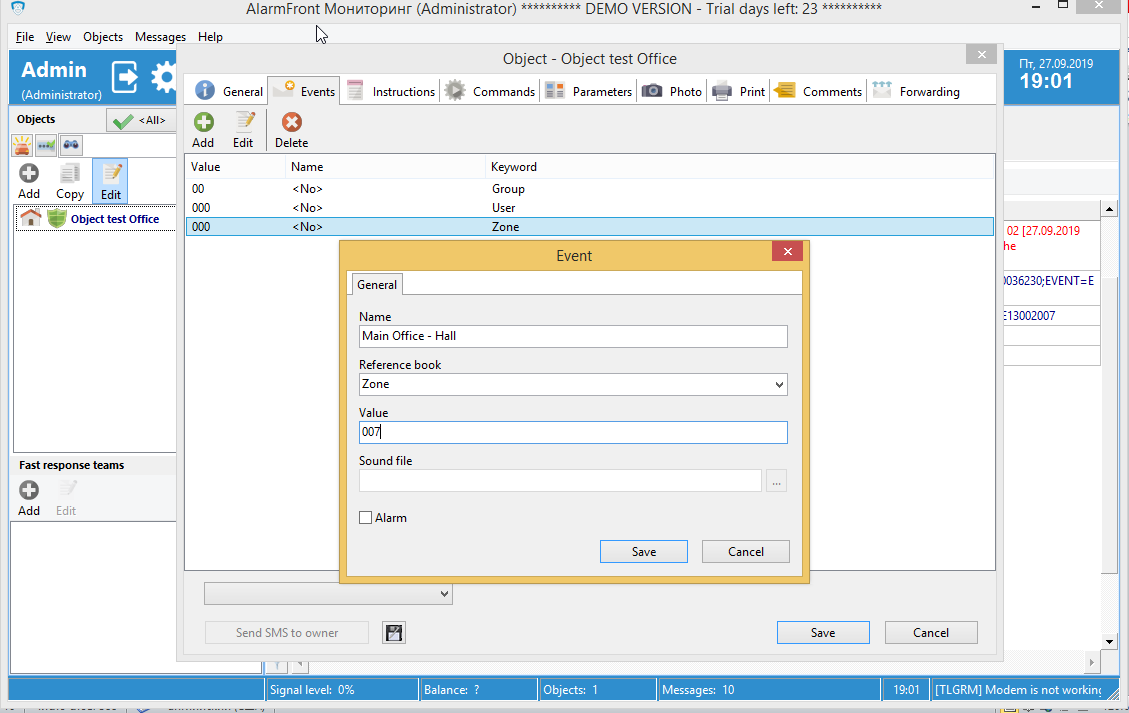This screenshot has height=713, width=1129.
Task: Cancel the Event dialog
Action: 745,552
